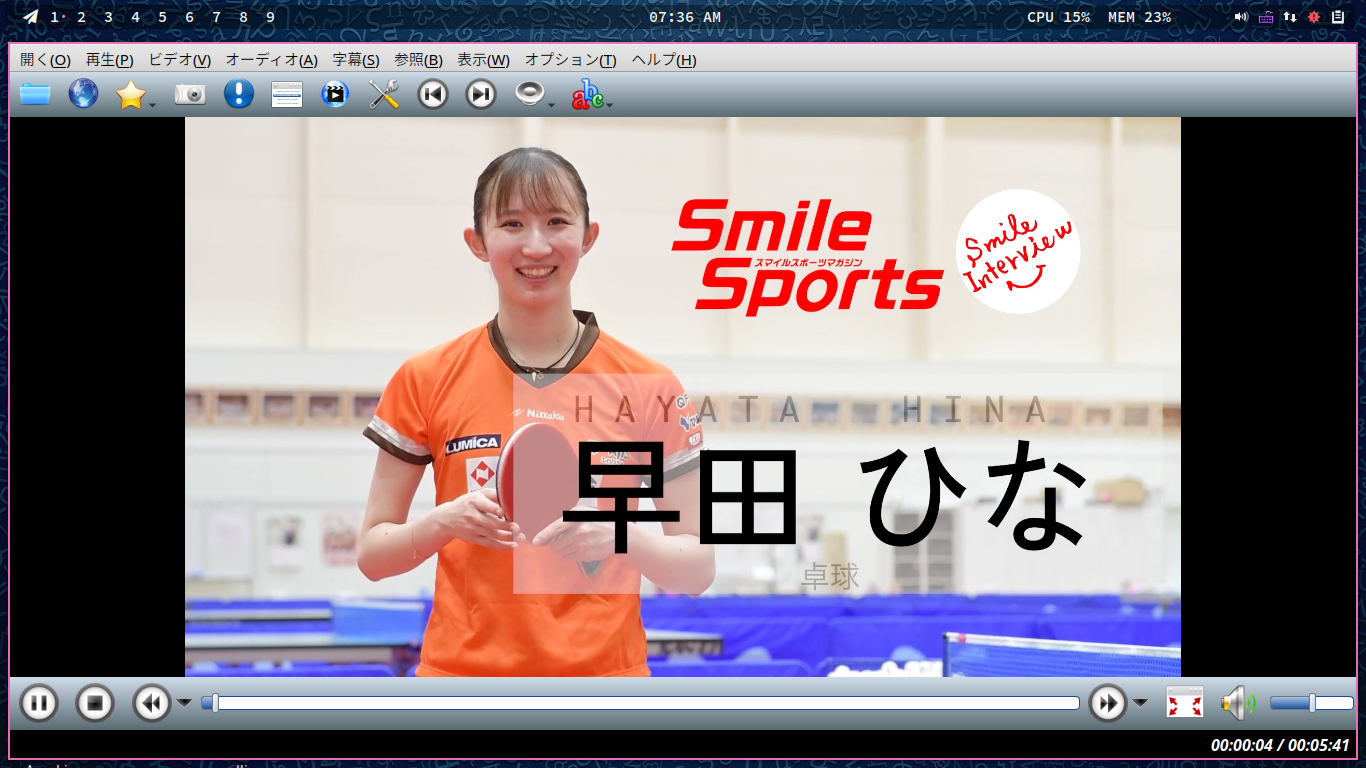Open favorites with the star icon
The image size is (1366, 768).
pos(130,94)
